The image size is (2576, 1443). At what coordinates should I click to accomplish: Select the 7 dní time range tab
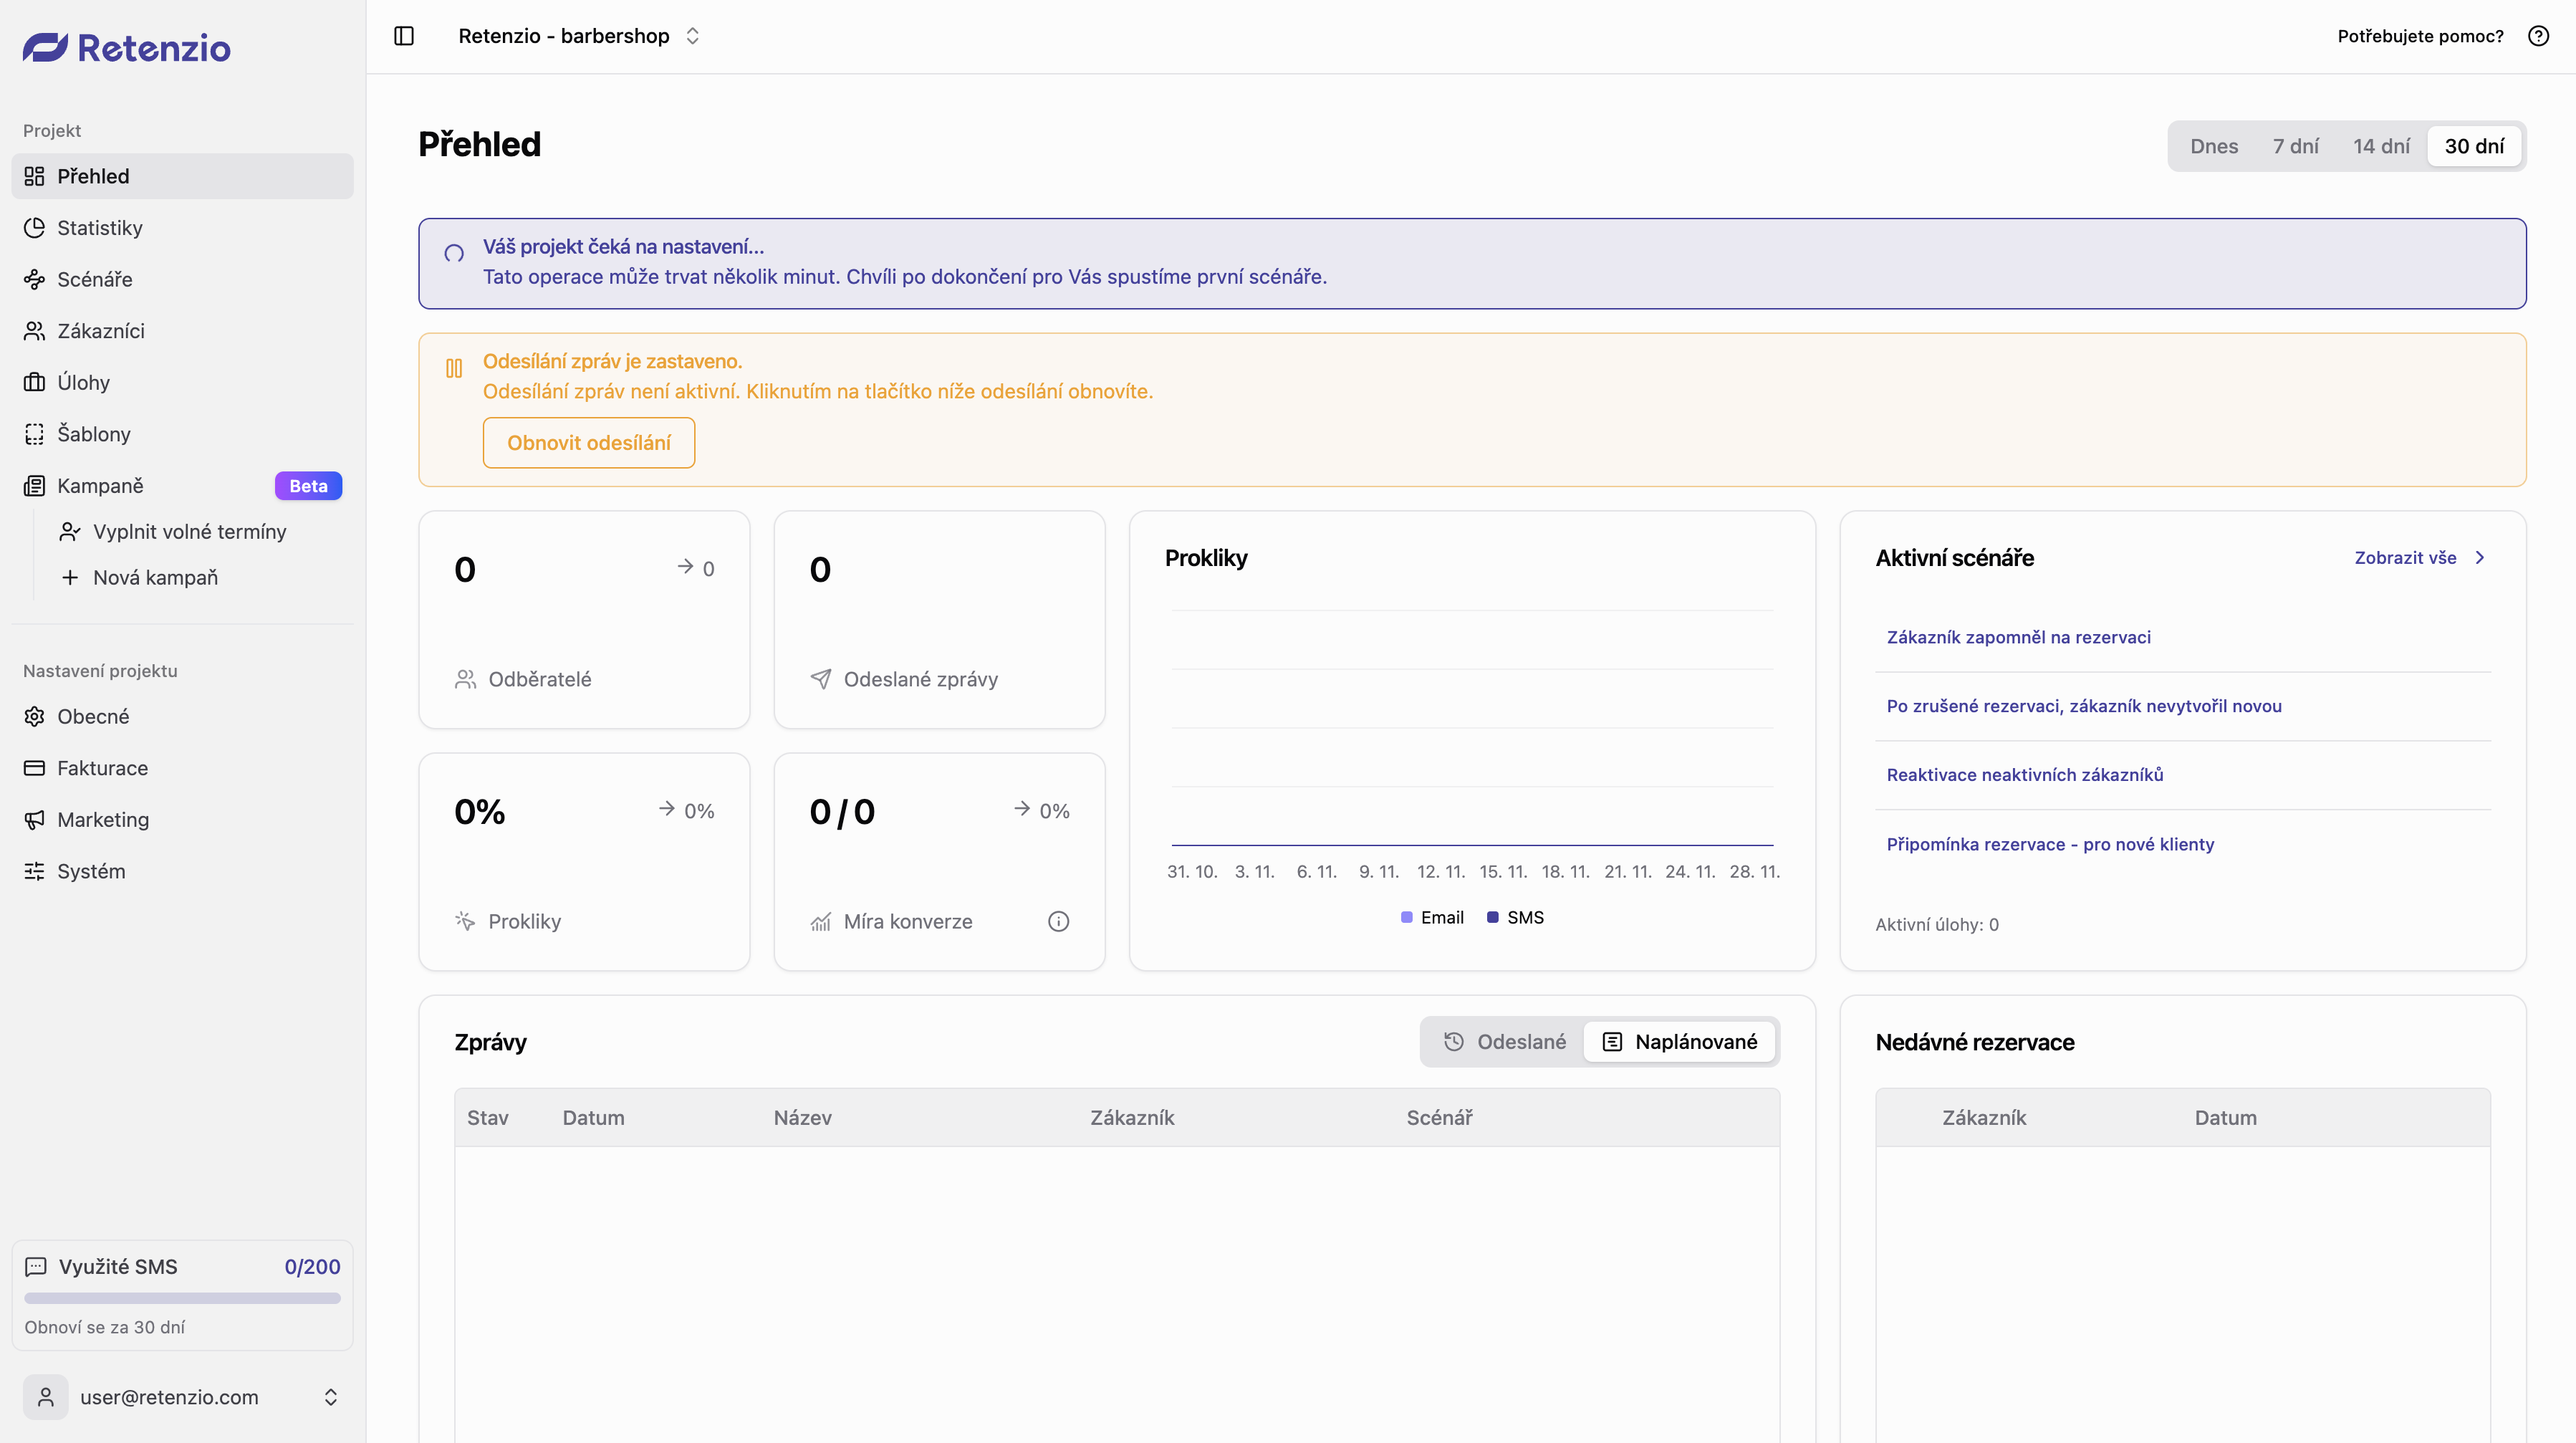(x=2295, y=145)
